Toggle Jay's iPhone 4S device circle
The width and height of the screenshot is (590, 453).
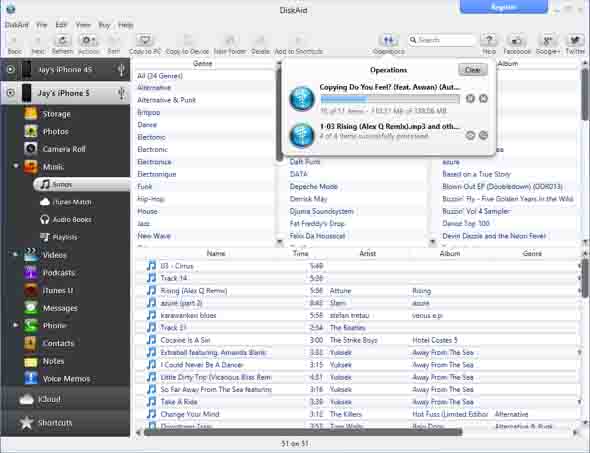pyautogui.click(x=11, y=69)
